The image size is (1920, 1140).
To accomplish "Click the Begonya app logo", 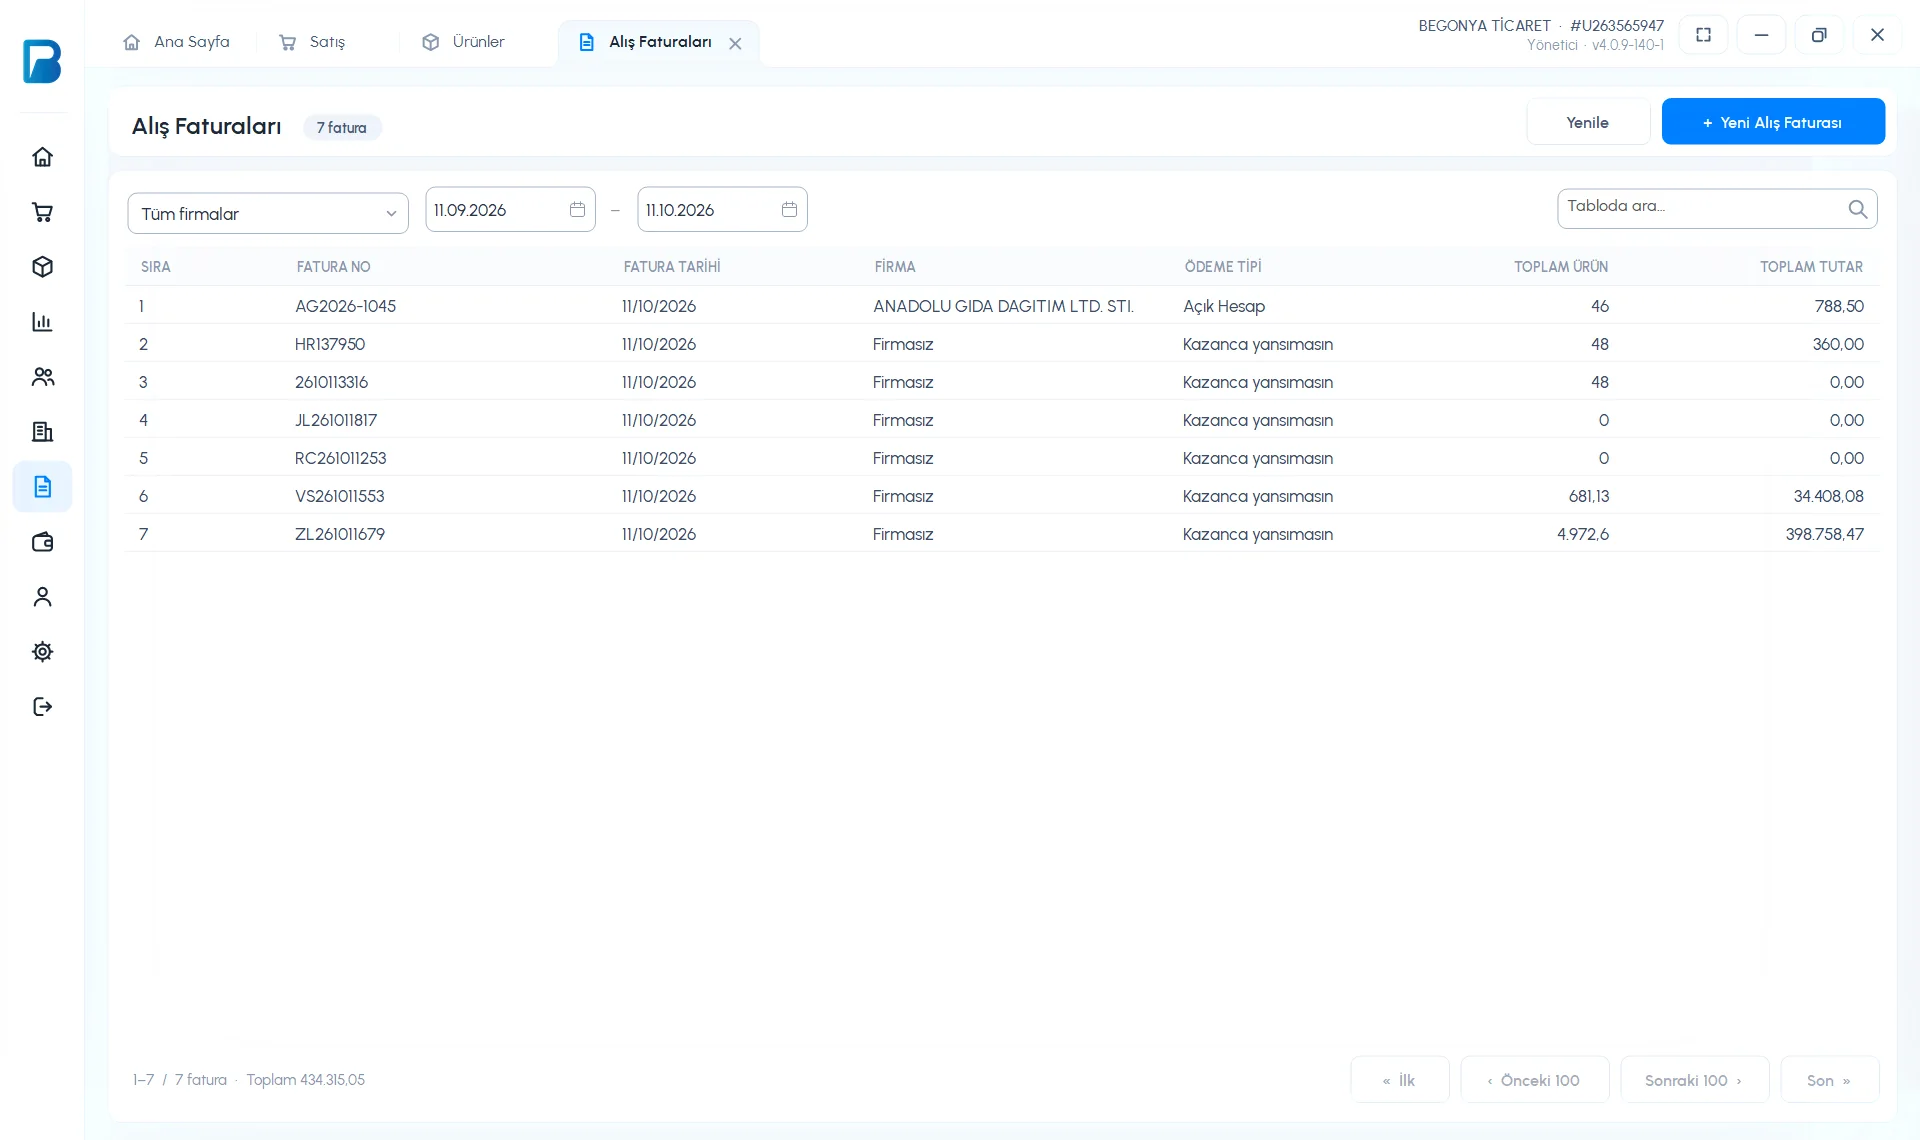I will click(42, 61).
